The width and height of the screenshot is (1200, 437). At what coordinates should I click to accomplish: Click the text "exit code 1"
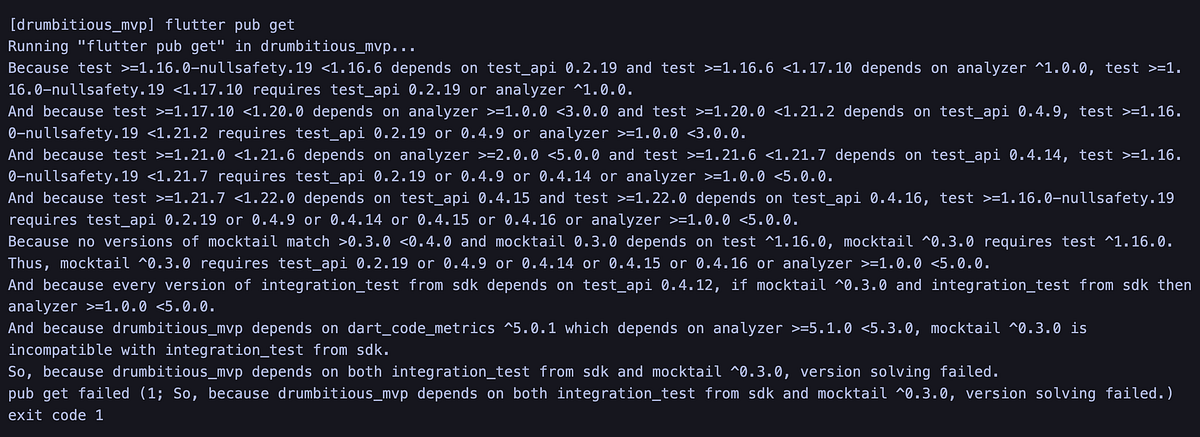[x=55, y=415]
